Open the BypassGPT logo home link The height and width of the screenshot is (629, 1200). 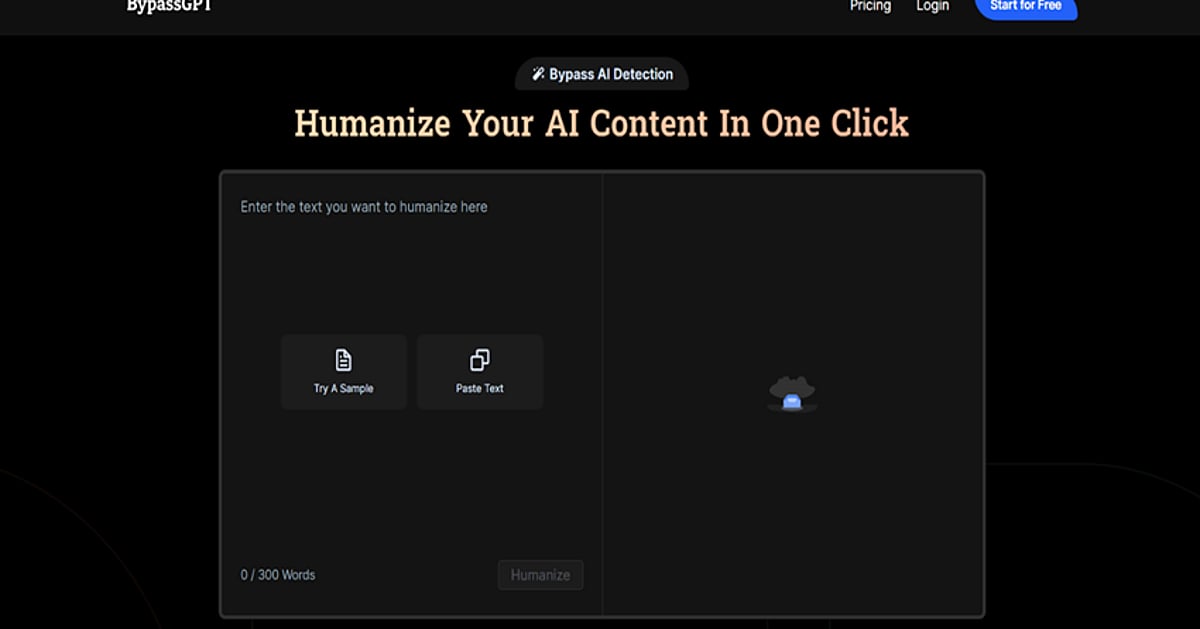[x=169, y=6]
